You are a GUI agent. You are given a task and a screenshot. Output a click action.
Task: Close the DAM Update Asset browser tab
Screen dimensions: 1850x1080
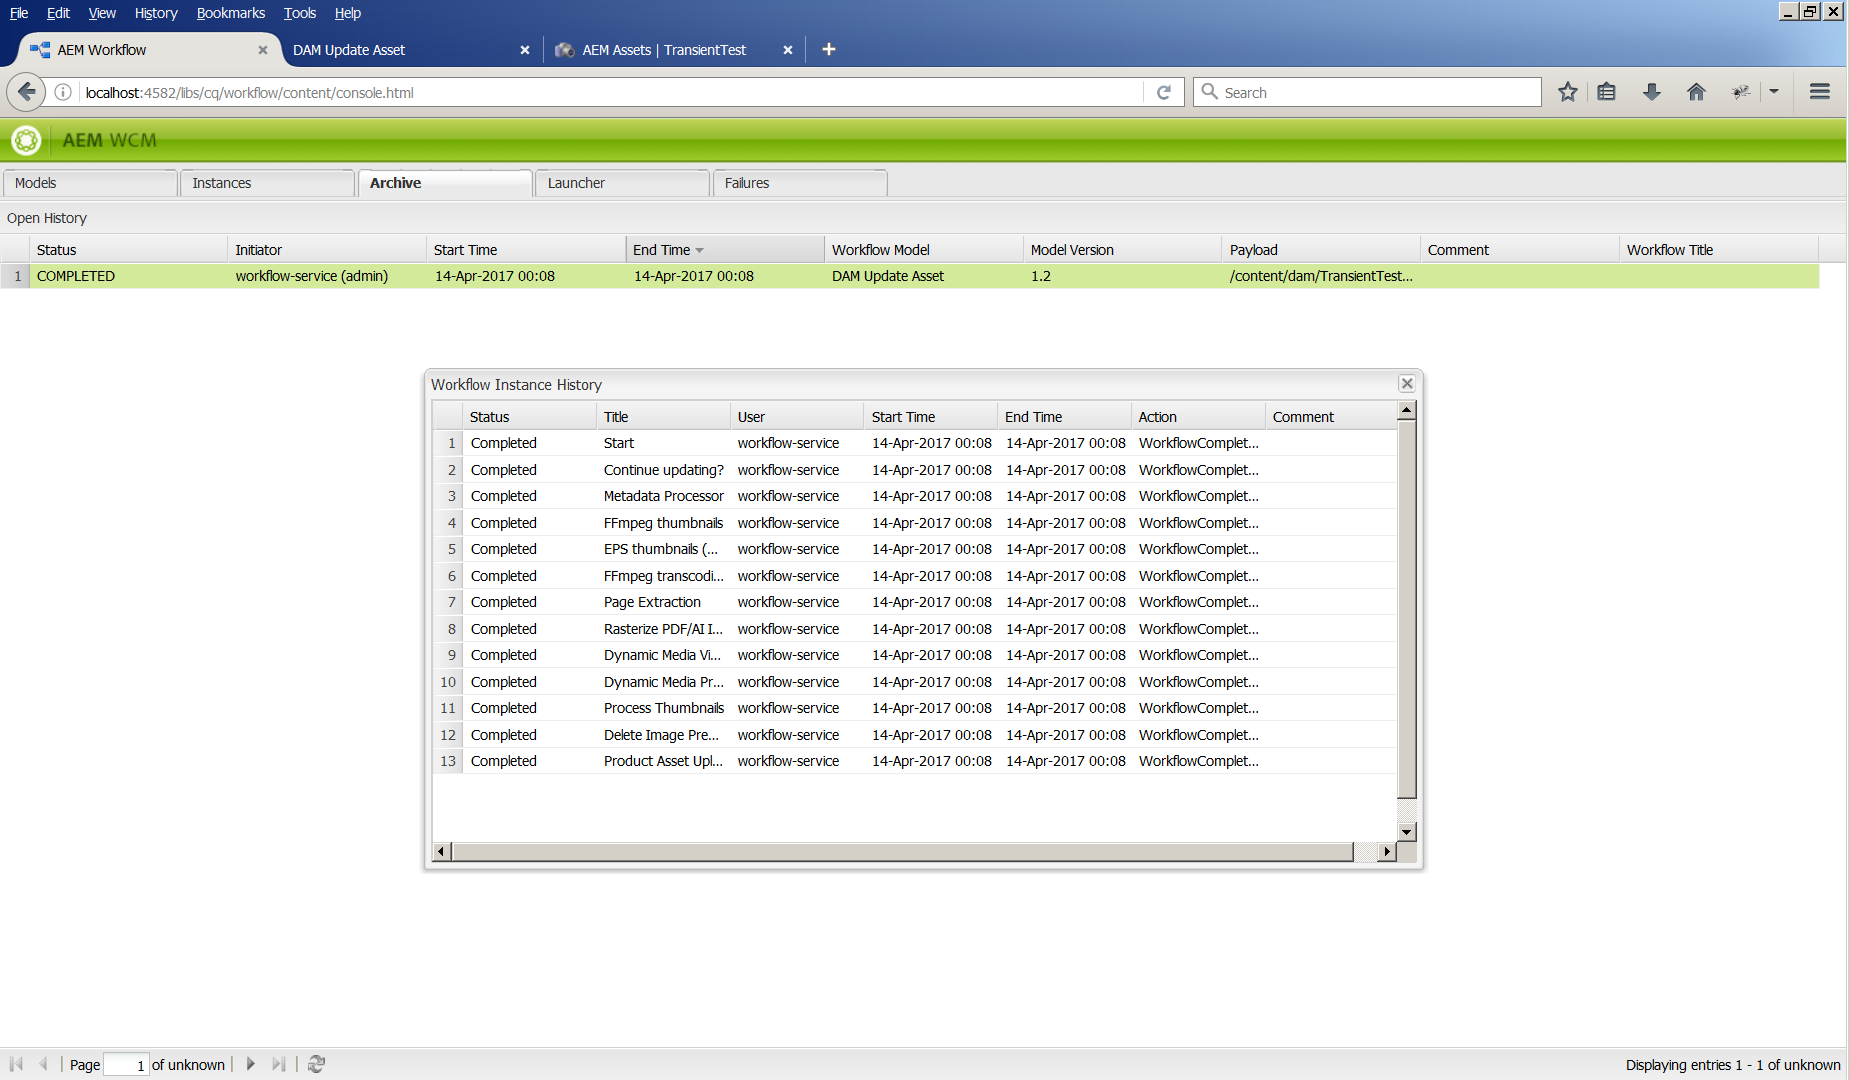[525, 50]
